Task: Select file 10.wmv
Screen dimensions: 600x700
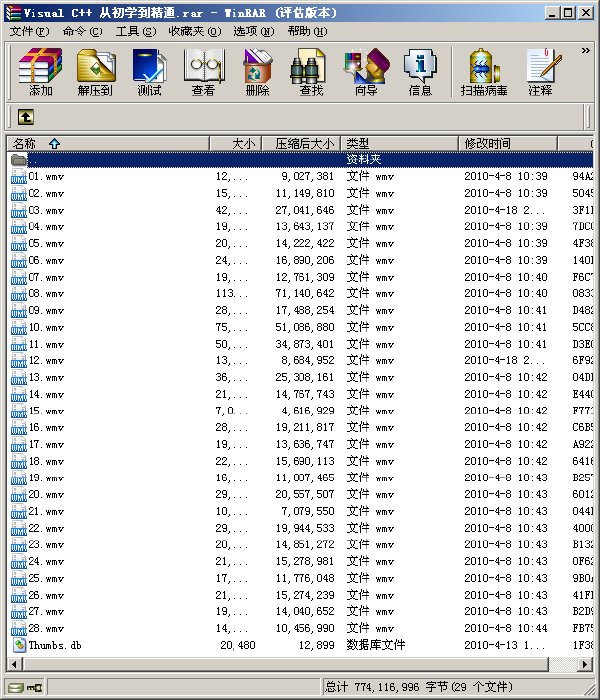Action: [x=301, y=327]
